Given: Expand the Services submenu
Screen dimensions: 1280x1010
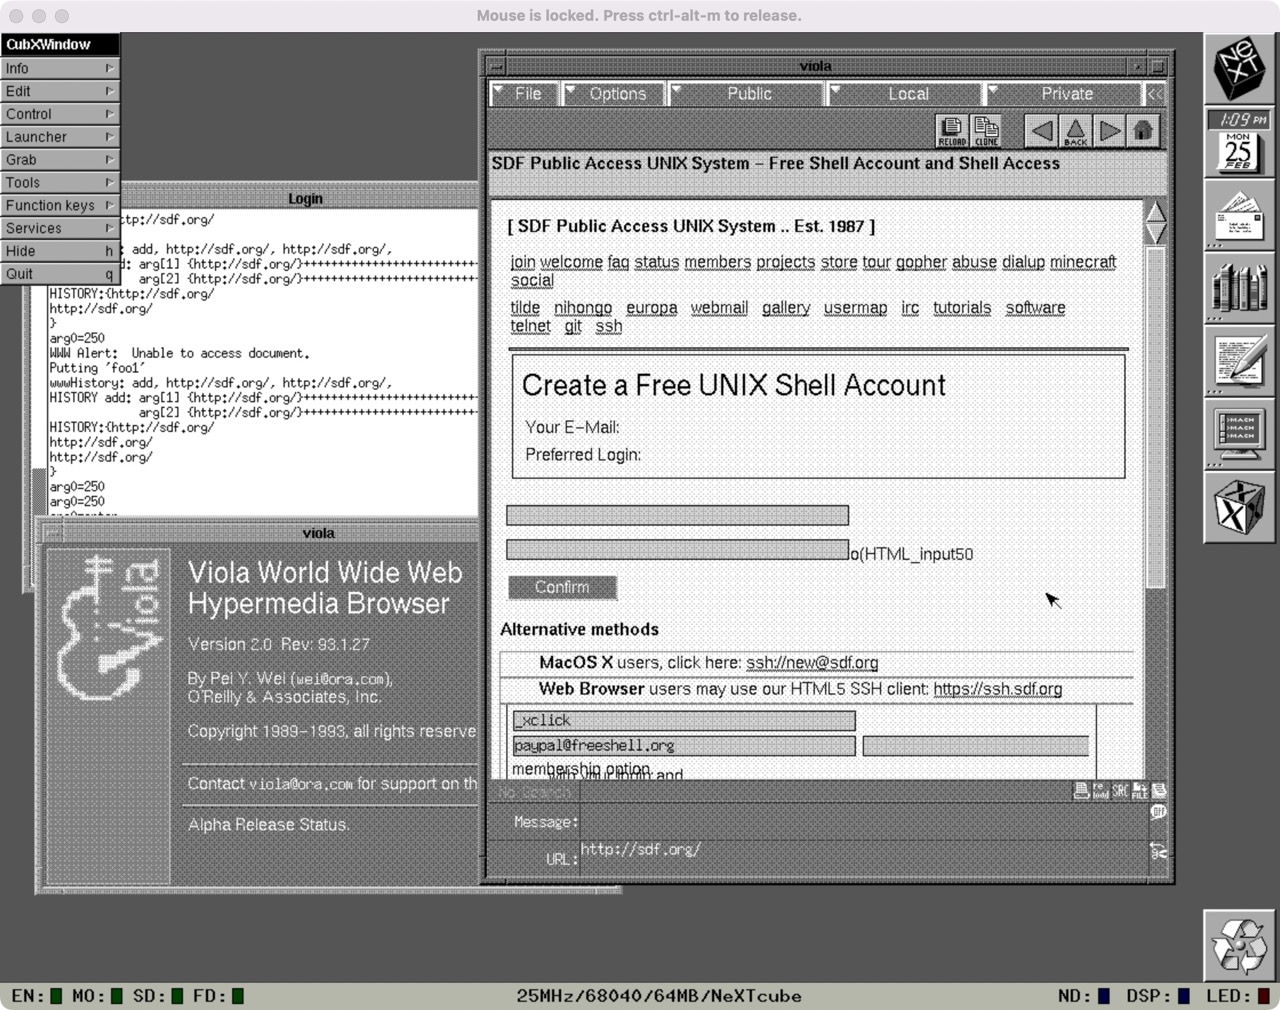Looking at the screenshot, I should [x=60, y=228].
